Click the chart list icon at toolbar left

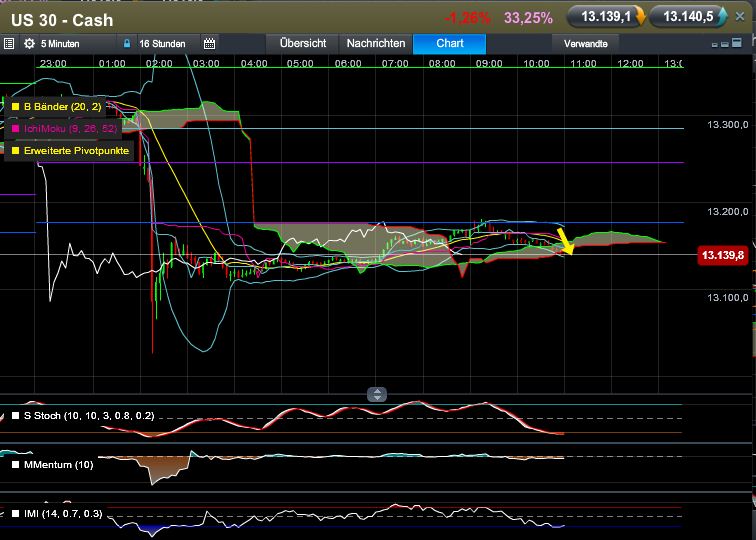[9, 44]
